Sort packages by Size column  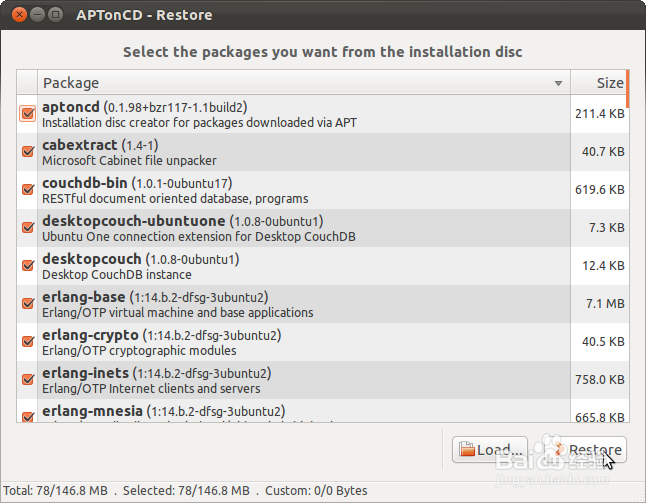pos(599,83)
